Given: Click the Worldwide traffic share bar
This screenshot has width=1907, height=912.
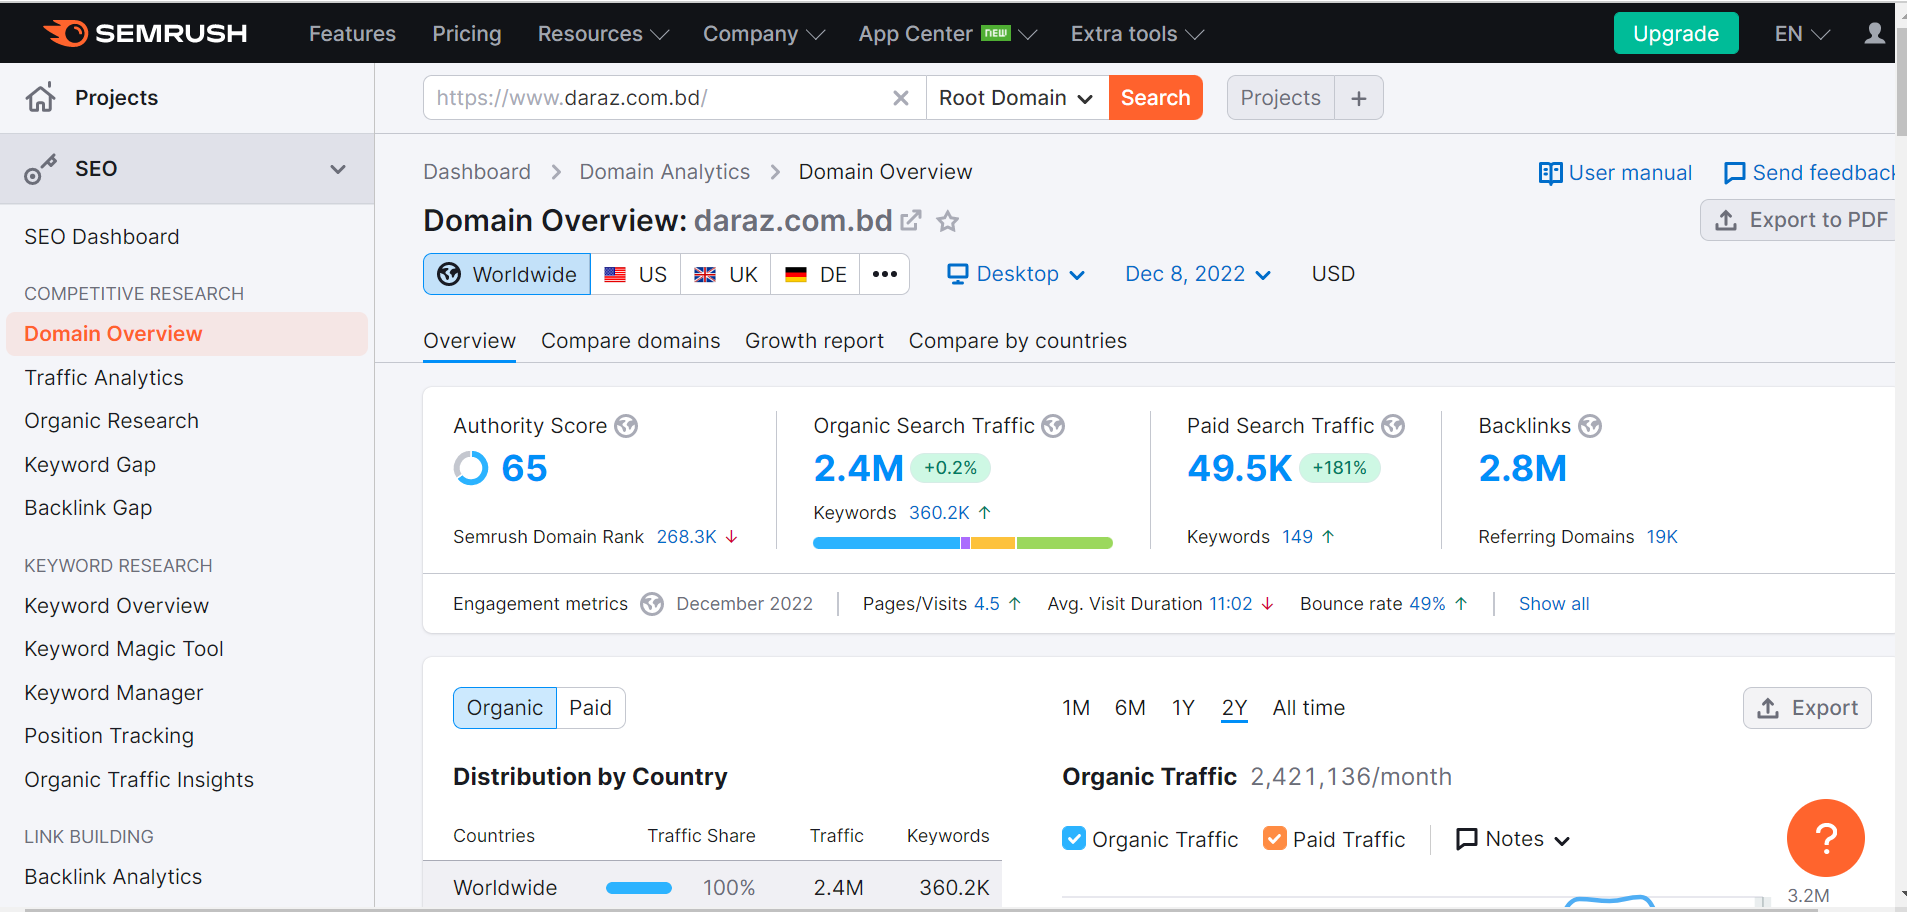Looking at the screenshot, I should pyautogui.click(x=638, y=887).
